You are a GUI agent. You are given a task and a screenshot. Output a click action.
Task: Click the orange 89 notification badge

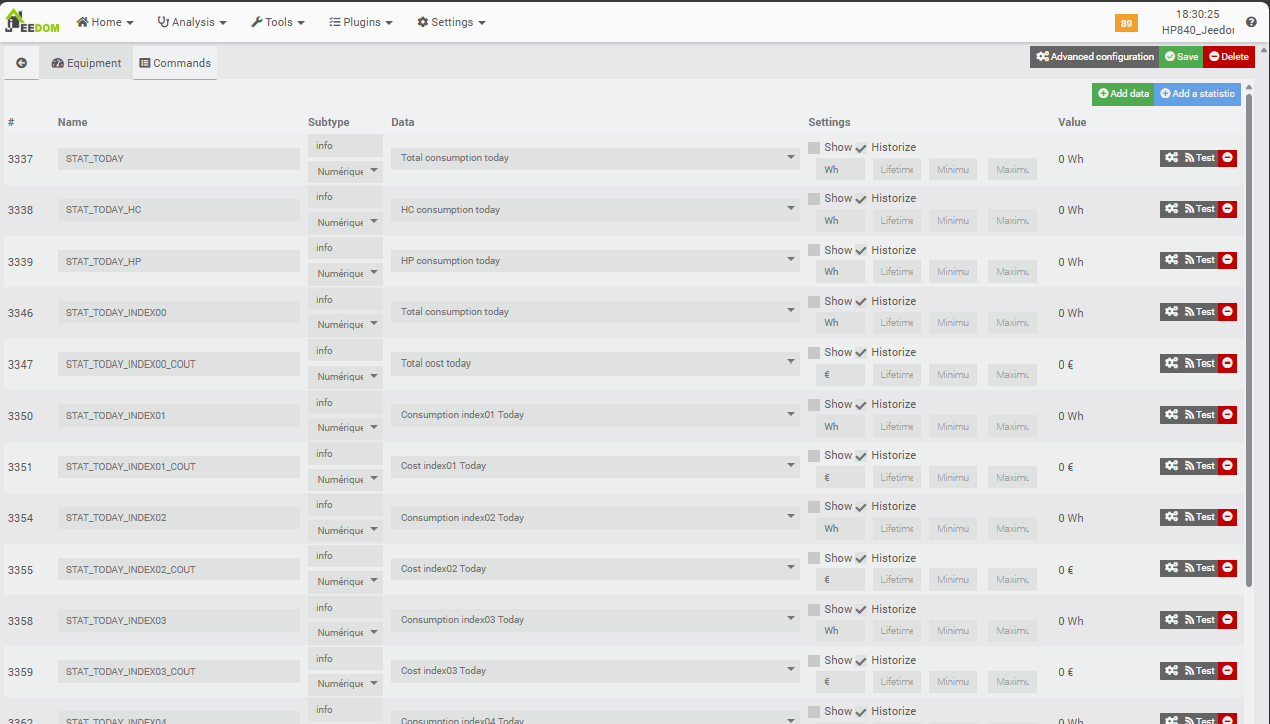click(1126, 23)
